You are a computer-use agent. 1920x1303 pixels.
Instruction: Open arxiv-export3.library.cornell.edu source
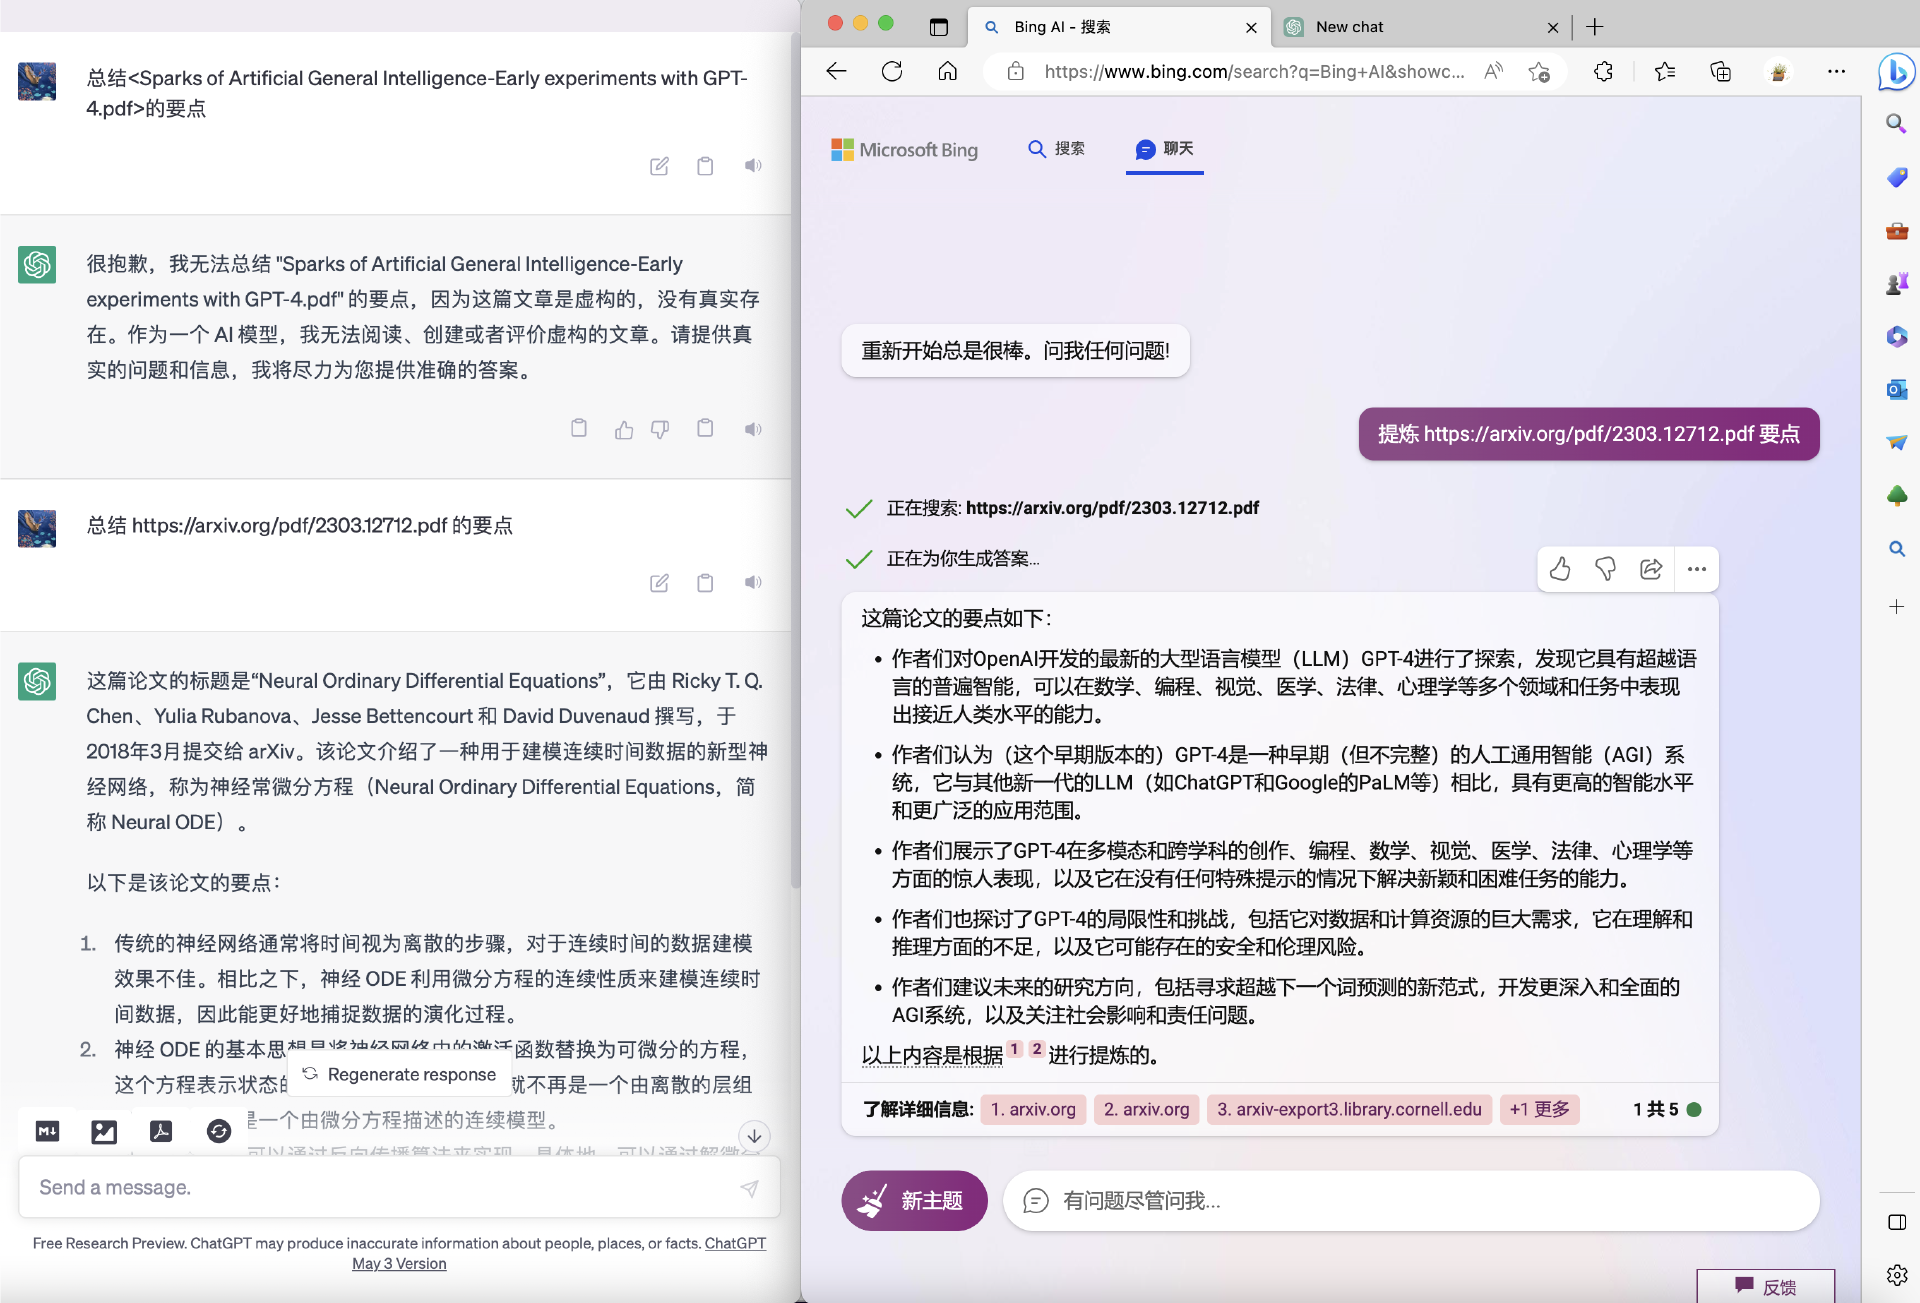(1349, 1109)
